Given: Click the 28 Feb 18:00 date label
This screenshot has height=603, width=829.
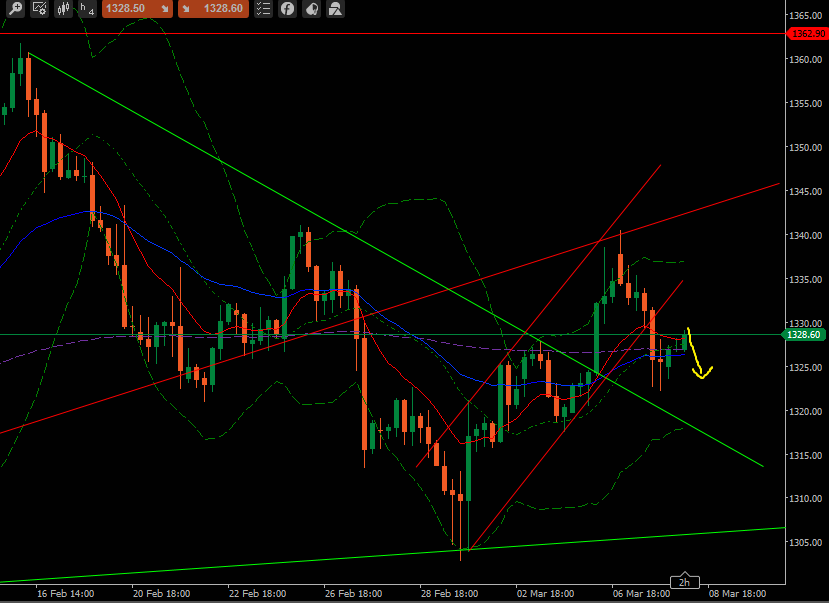Looking at the screenshot, I should tap(449, 593).
